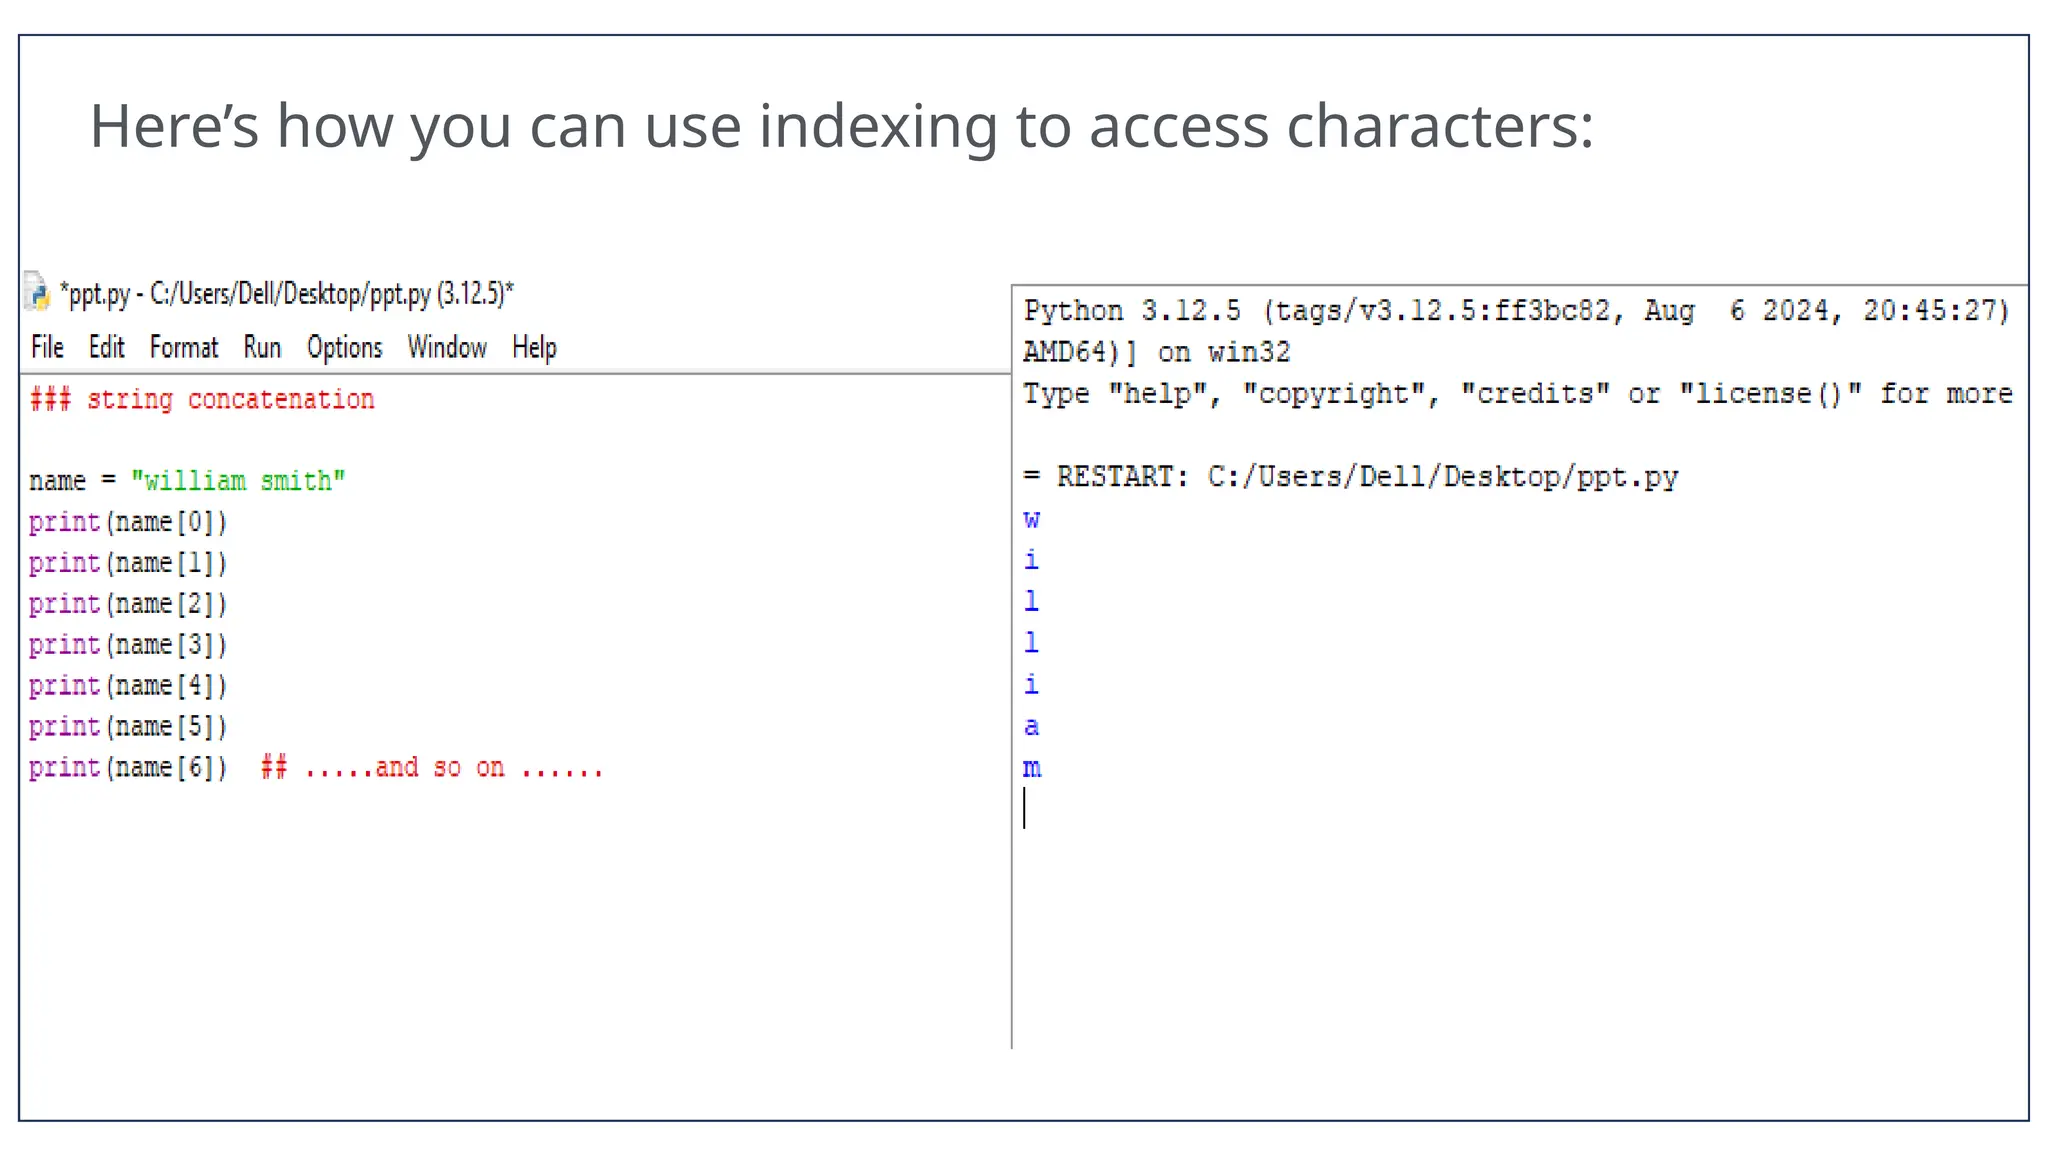
Task: Open the Window menu
Action: point(447,347)
